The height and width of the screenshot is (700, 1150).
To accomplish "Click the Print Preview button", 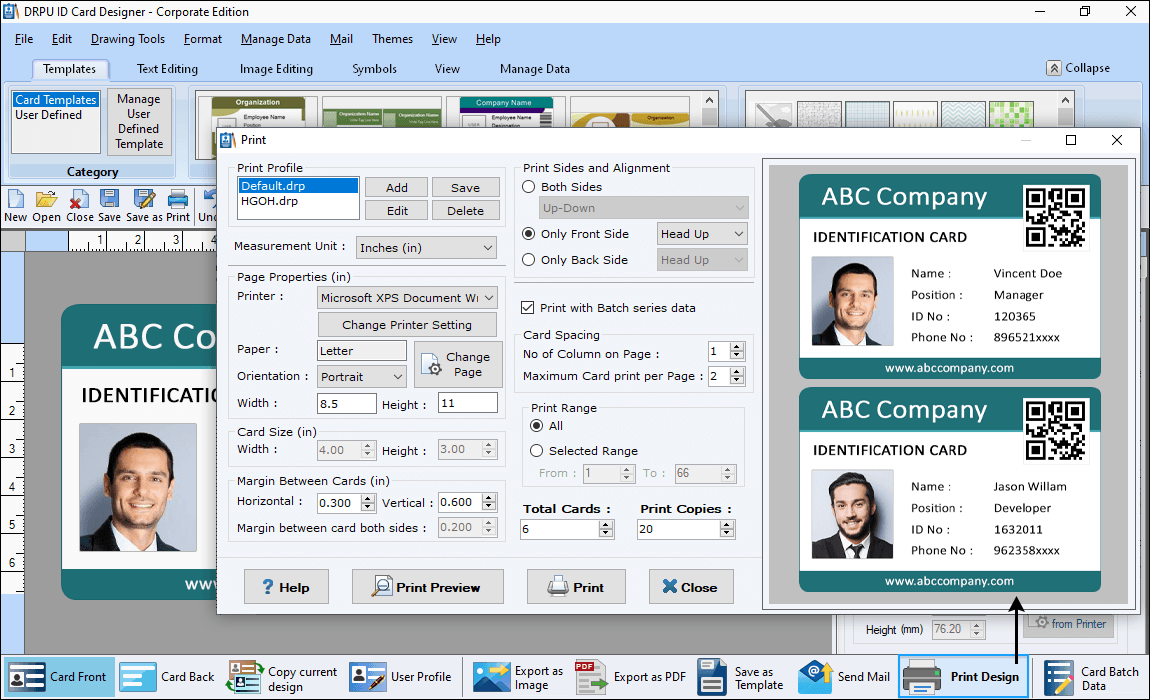I will coord(428,587).
